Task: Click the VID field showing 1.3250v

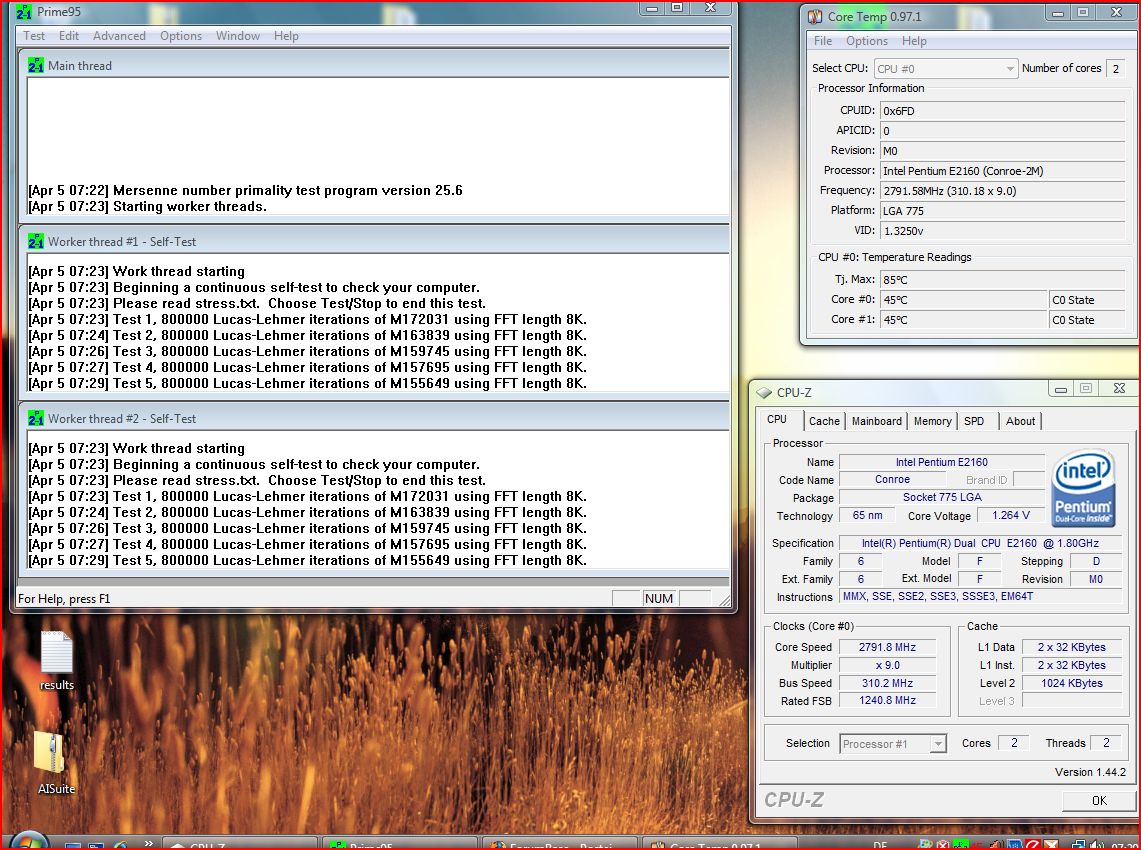Action: click(x=1003, y=231)
